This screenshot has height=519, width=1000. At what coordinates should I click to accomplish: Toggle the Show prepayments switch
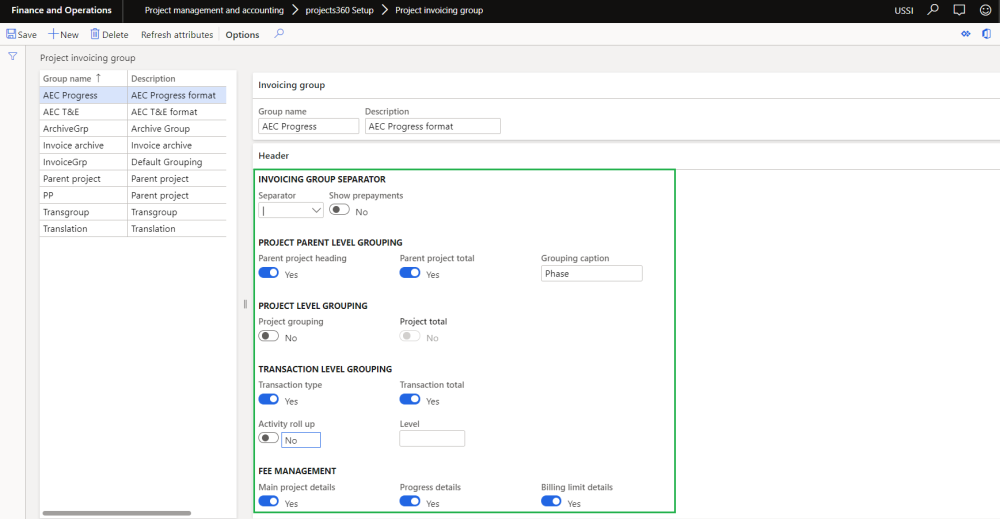(339, 210)
